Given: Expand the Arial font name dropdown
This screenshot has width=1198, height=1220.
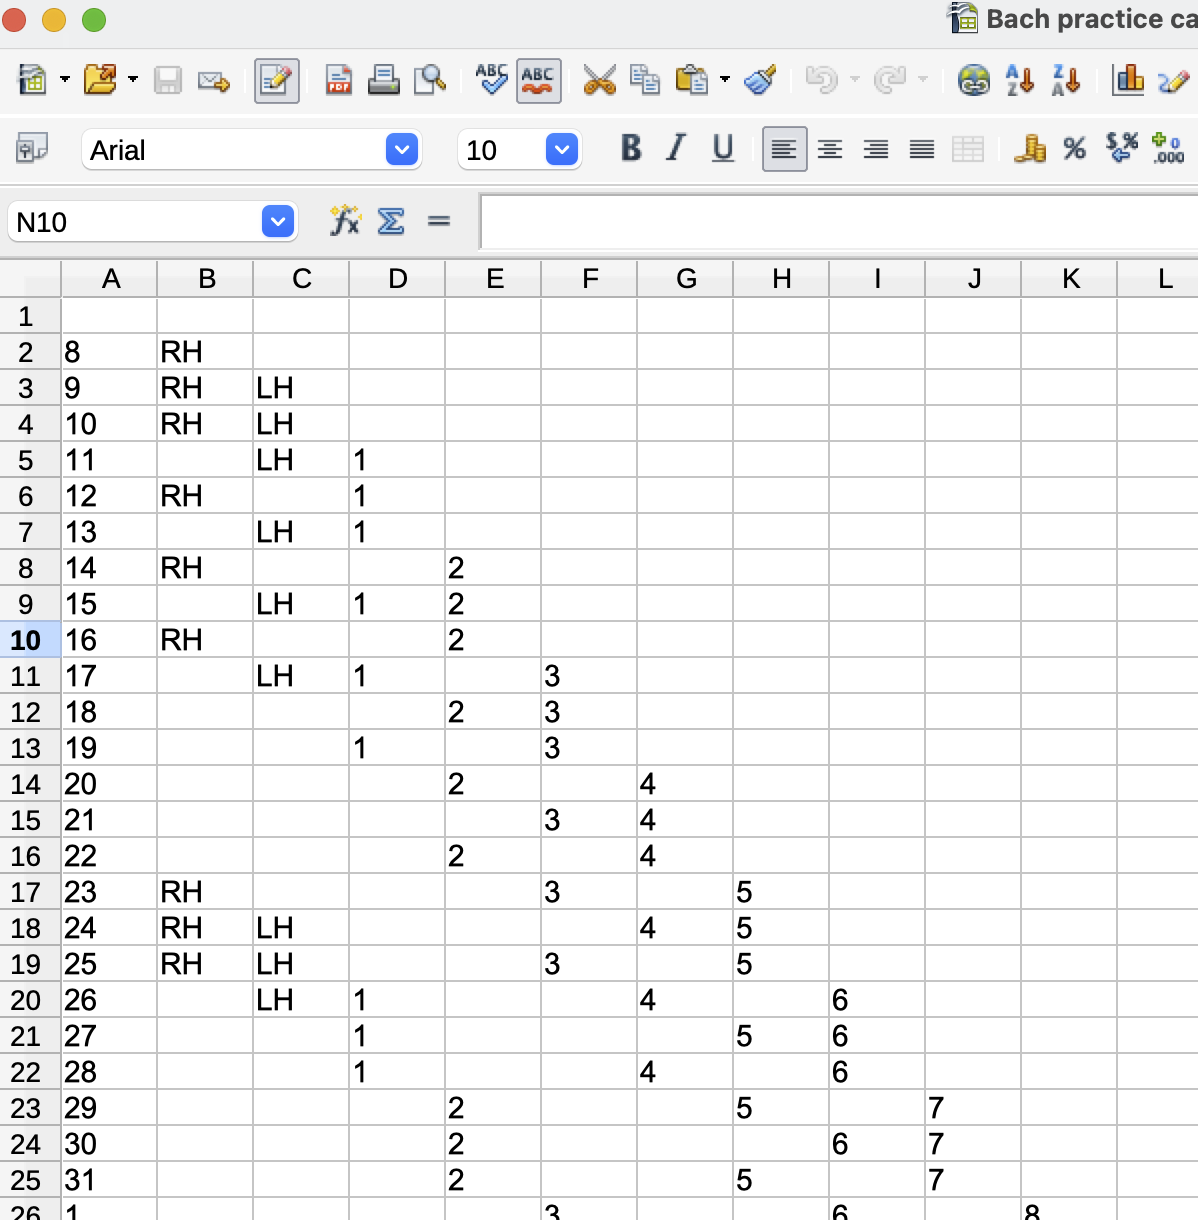Looking at the screenshot, I should 402,150.
